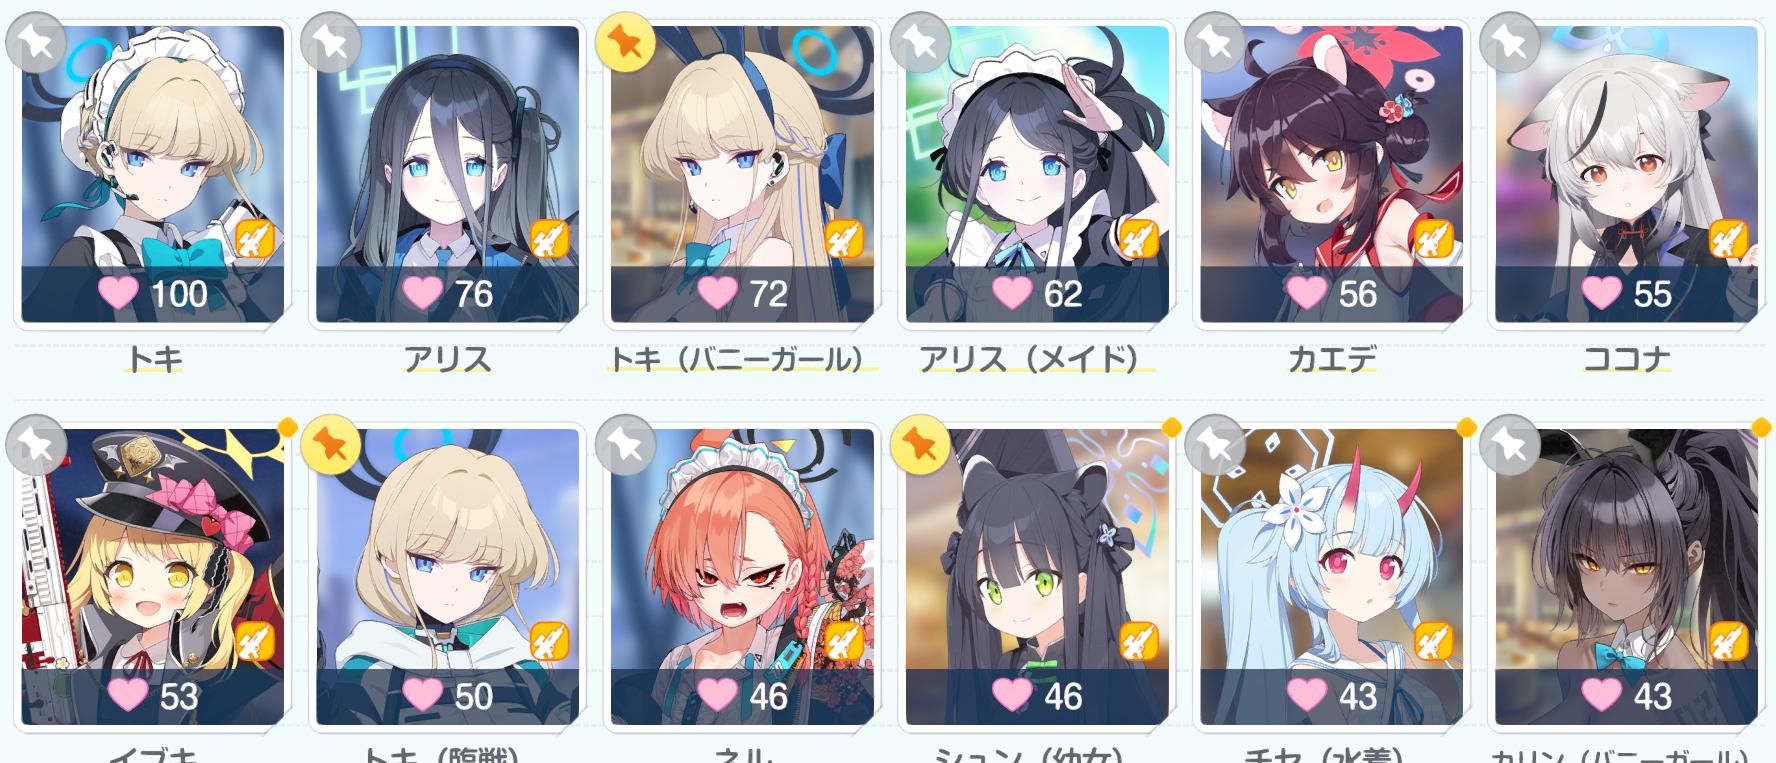The image size is (1776, 763).
Task: Unpin the bottom-row トキ card with score 50
Action: [331, 444]
